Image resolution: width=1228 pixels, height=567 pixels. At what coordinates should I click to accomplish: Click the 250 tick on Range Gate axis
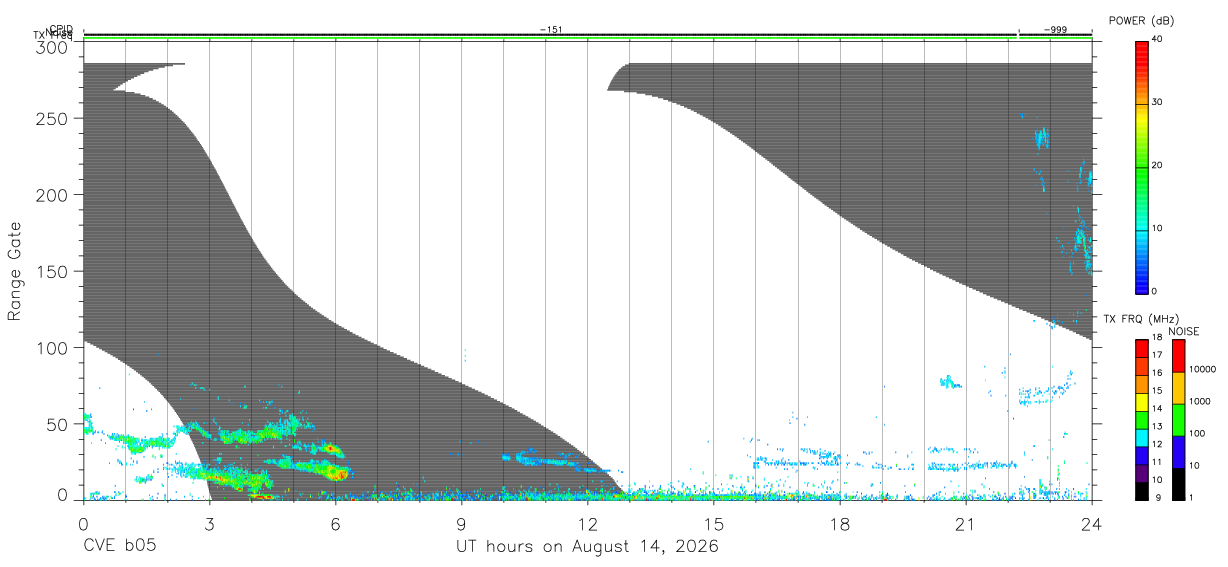54,118
